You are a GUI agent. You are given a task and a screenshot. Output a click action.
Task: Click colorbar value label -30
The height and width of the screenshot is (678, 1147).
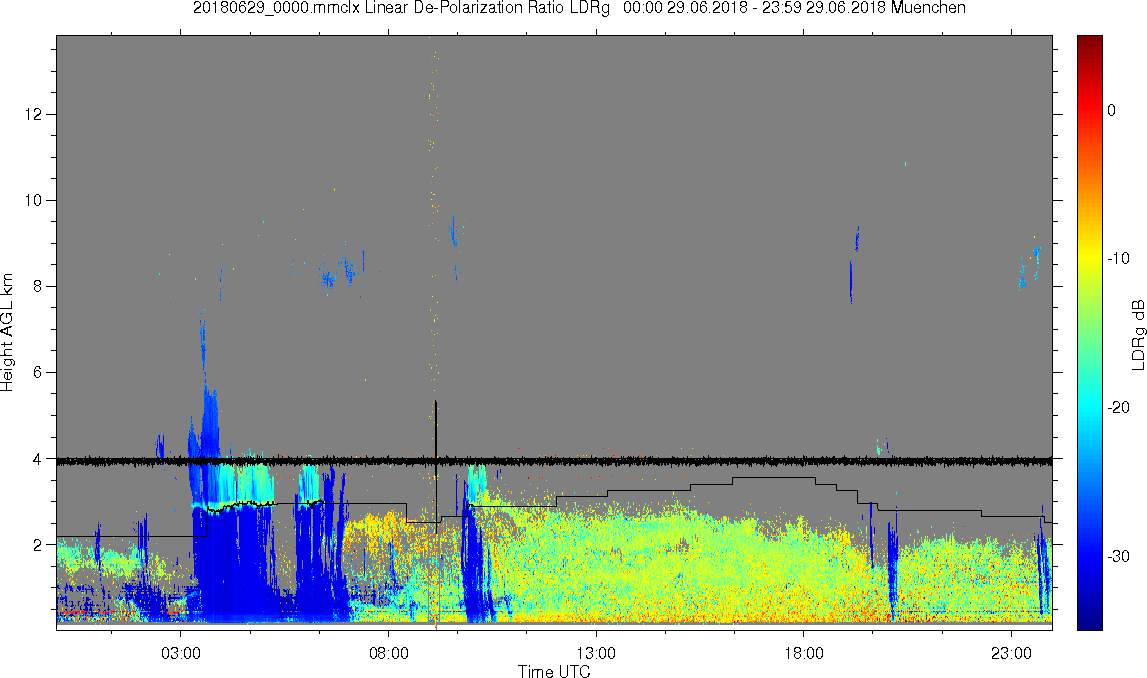[1118, 557]
